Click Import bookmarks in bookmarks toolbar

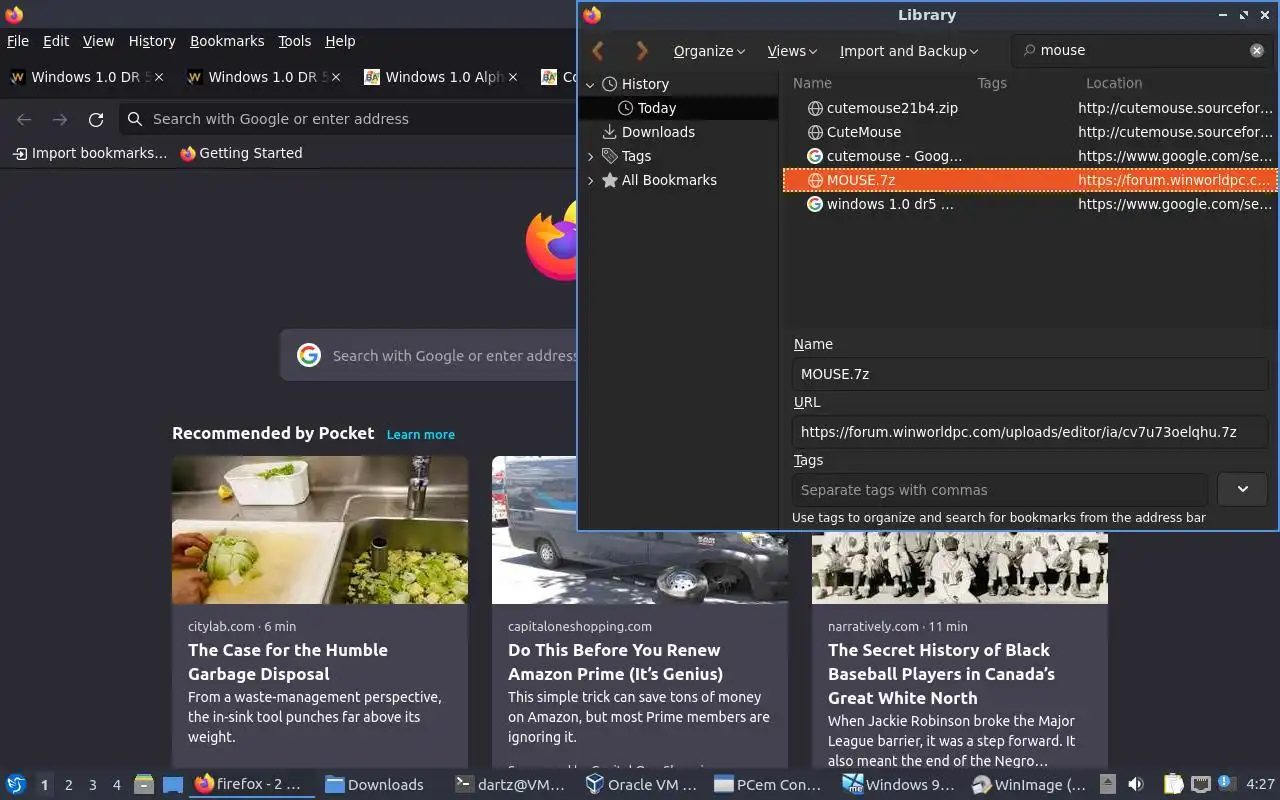tap(89, 153)
